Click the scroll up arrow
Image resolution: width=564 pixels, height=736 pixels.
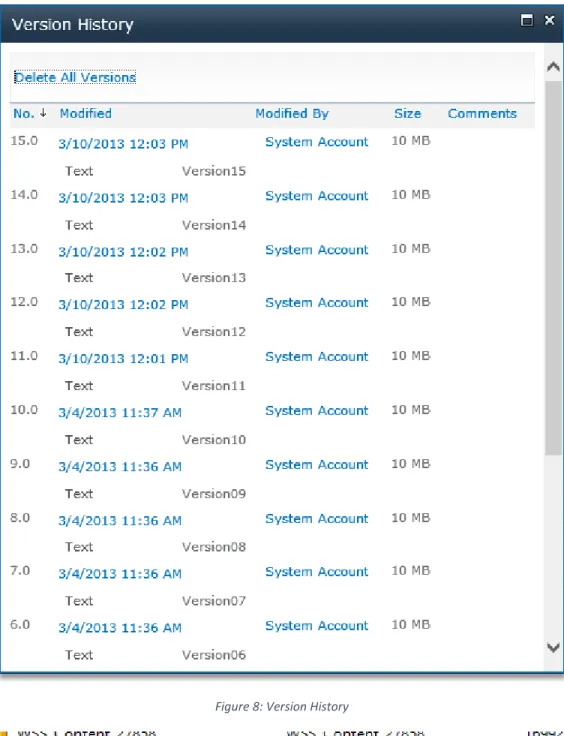coord(553,67)
